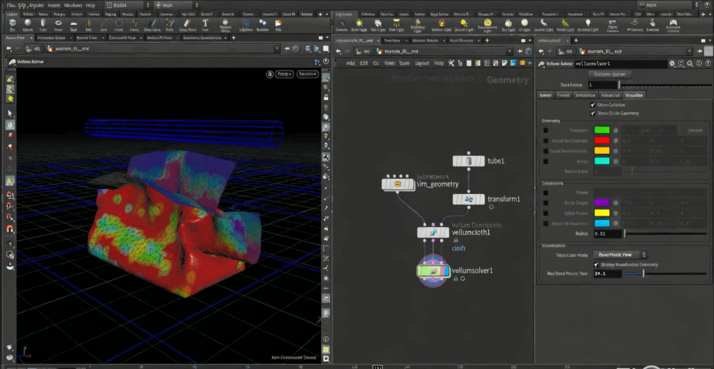Open parameter gear menu for vellumsolver1
Viewport: 714px width, 369px height.
pyautogui.click(x=672, y=64)
